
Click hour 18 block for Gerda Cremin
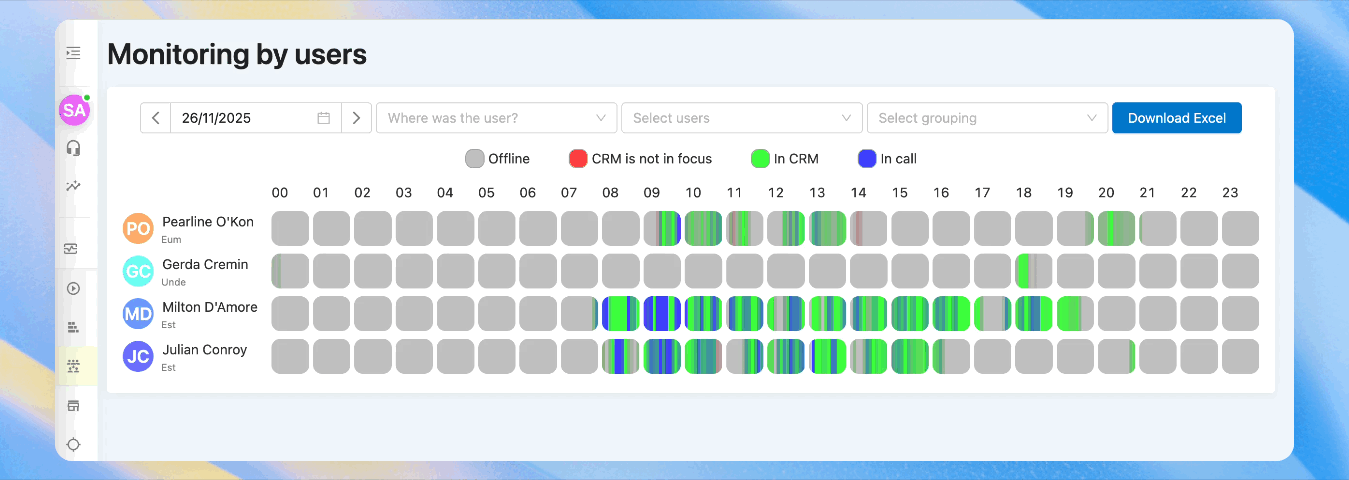pos(1034,271)
